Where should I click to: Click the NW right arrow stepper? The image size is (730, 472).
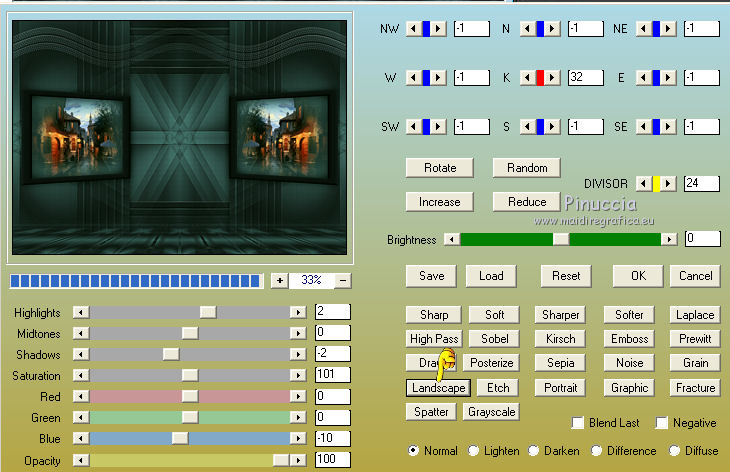pyautogui.click(x=438, y=29)
